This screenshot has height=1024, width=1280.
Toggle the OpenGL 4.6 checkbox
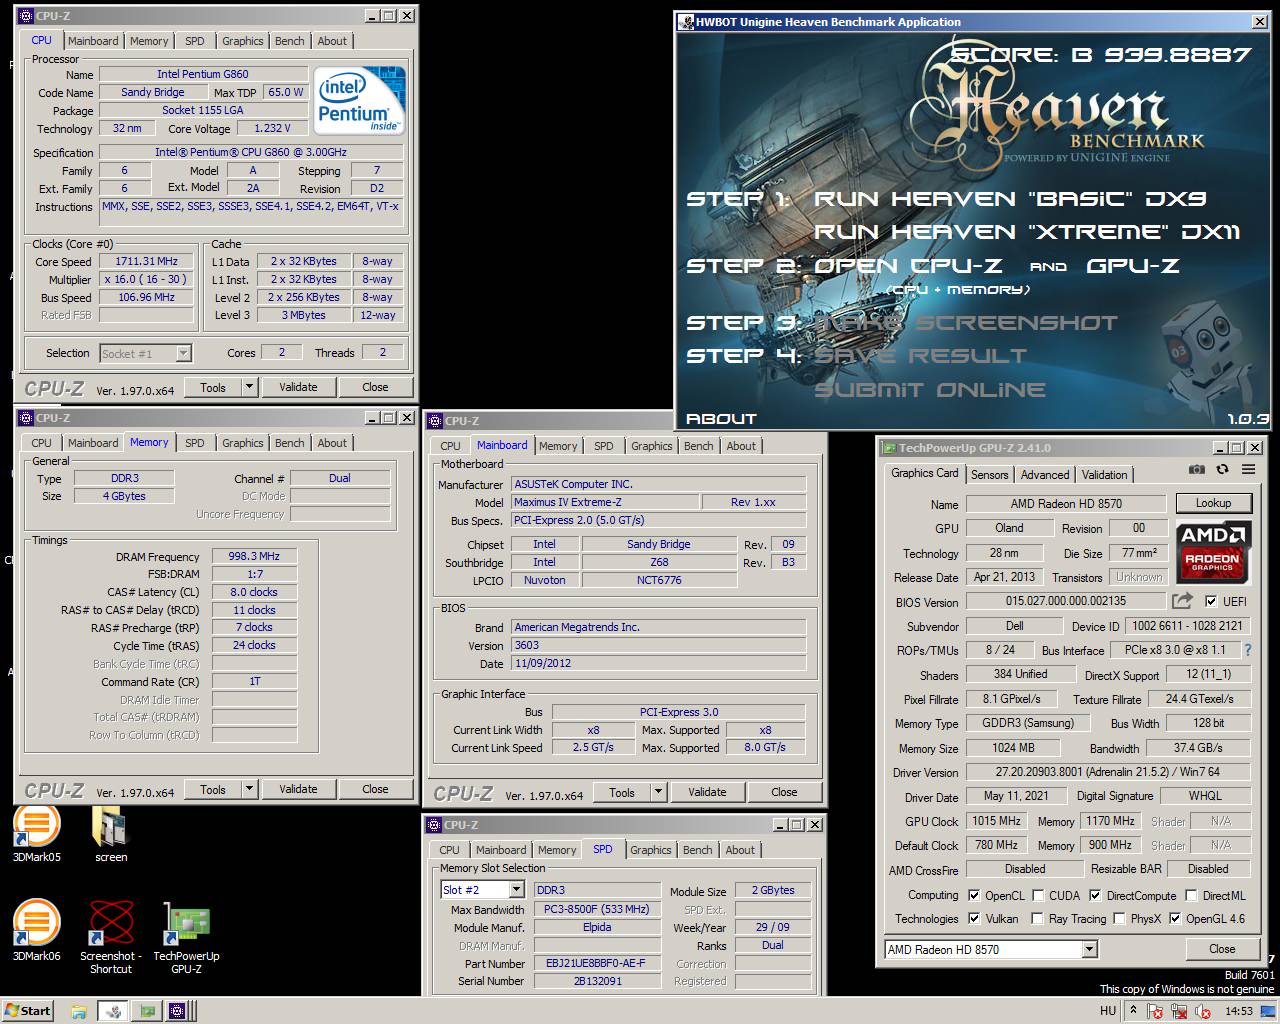1175,918
